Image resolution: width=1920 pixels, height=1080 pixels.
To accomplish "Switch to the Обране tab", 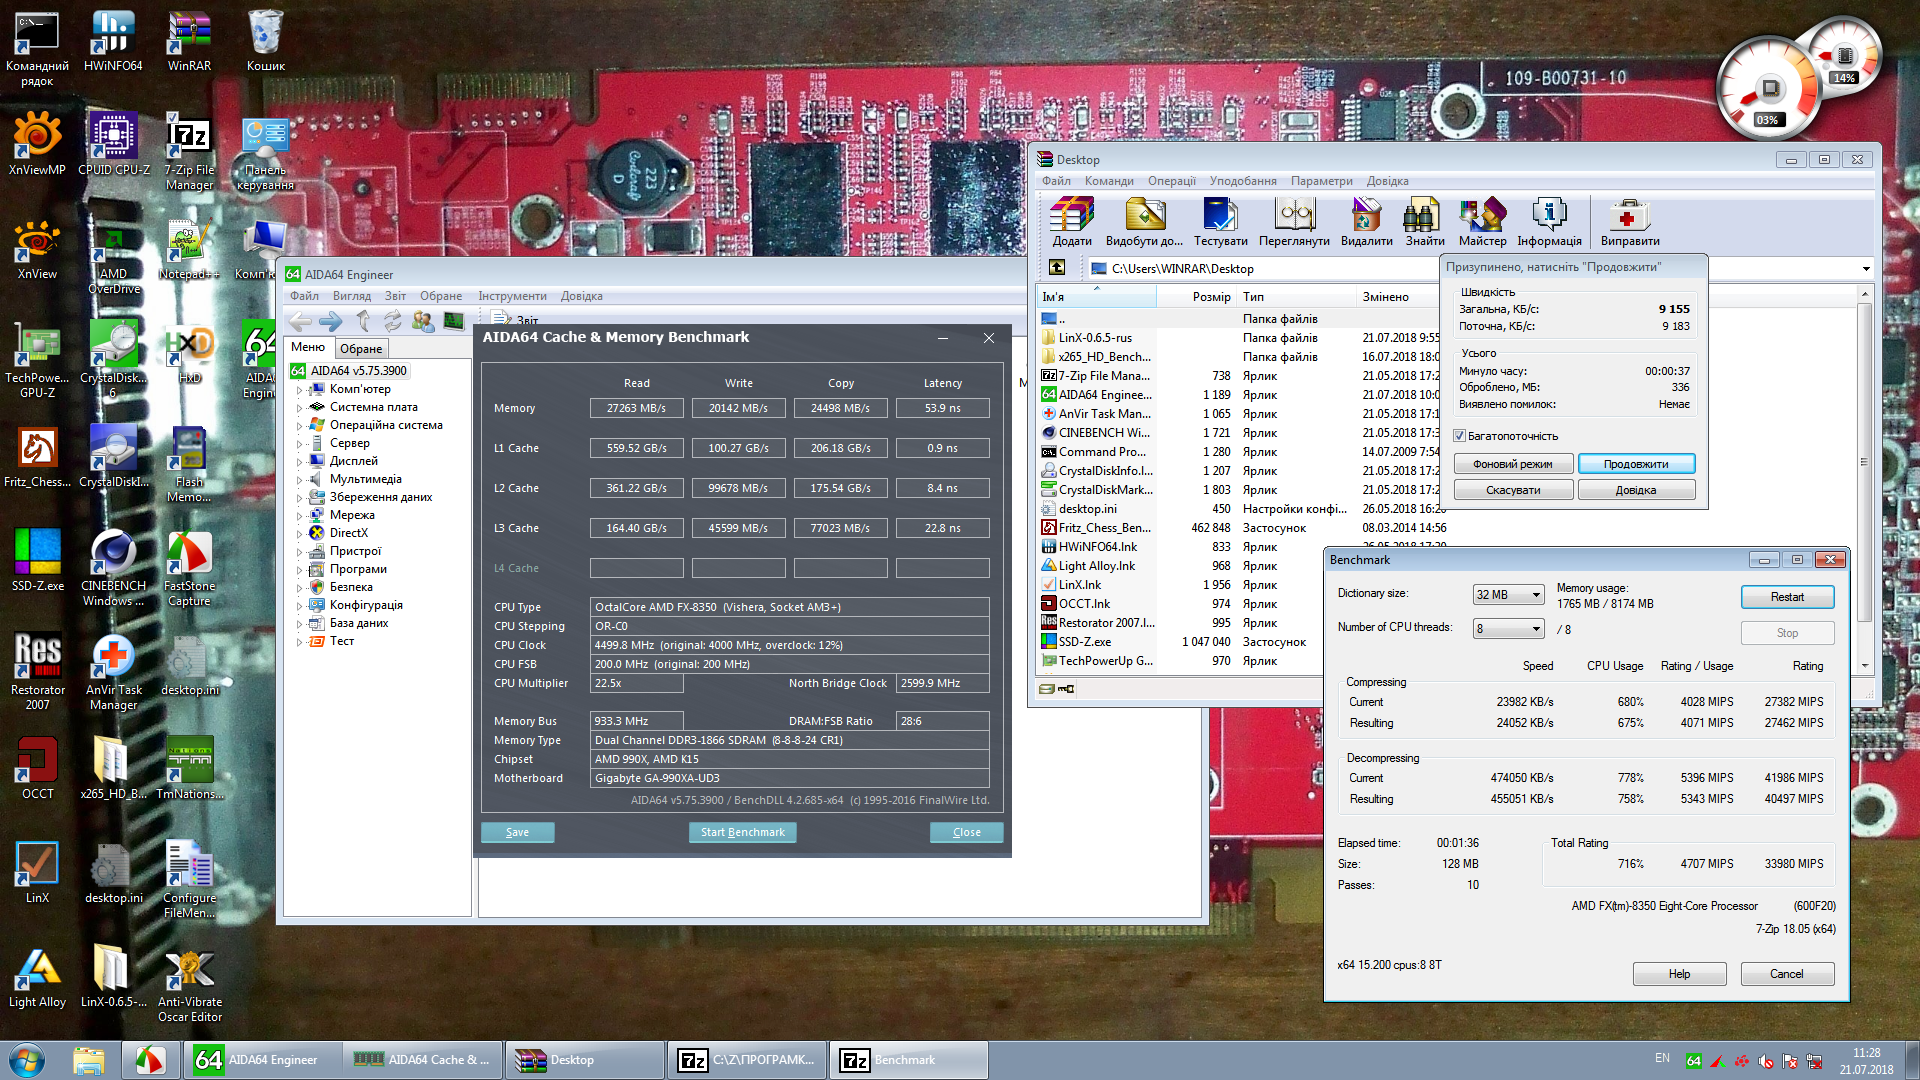I will click(360, 349).
